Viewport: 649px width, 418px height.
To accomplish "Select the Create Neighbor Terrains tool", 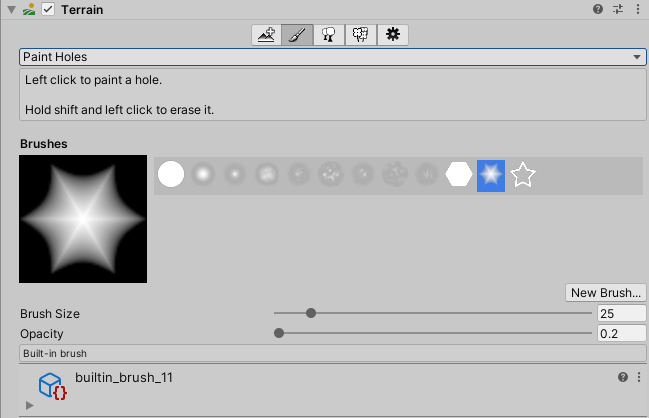I will [x=266, y=35].
